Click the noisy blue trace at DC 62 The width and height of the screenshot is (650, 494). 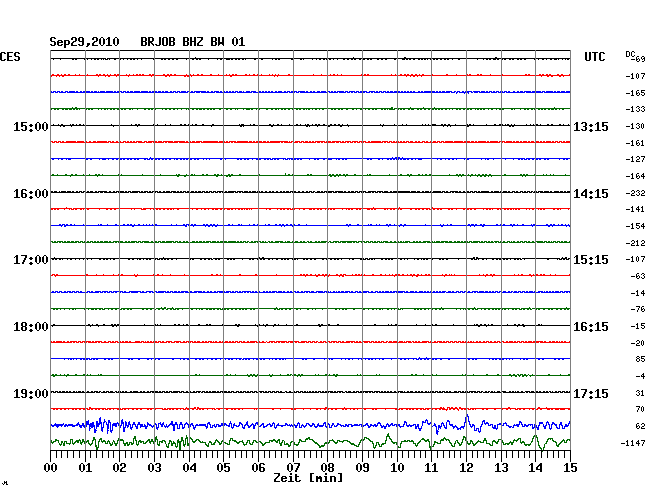click(x=310, y=425)
